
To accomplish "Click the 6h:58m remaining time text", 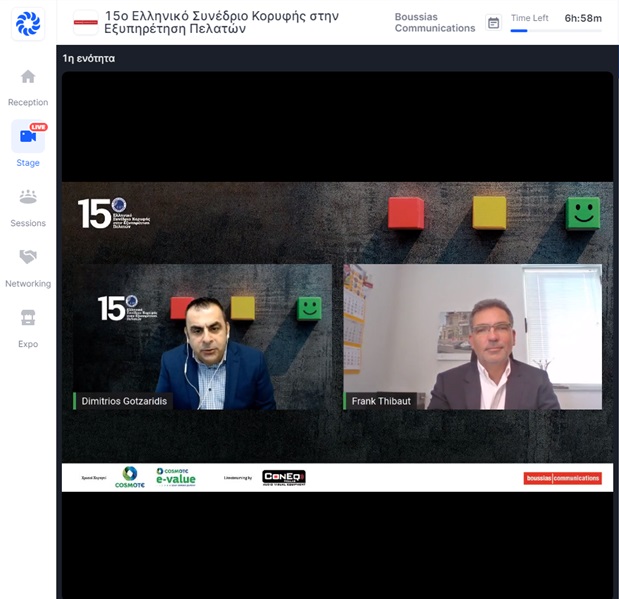I will [x=583, y=18].
